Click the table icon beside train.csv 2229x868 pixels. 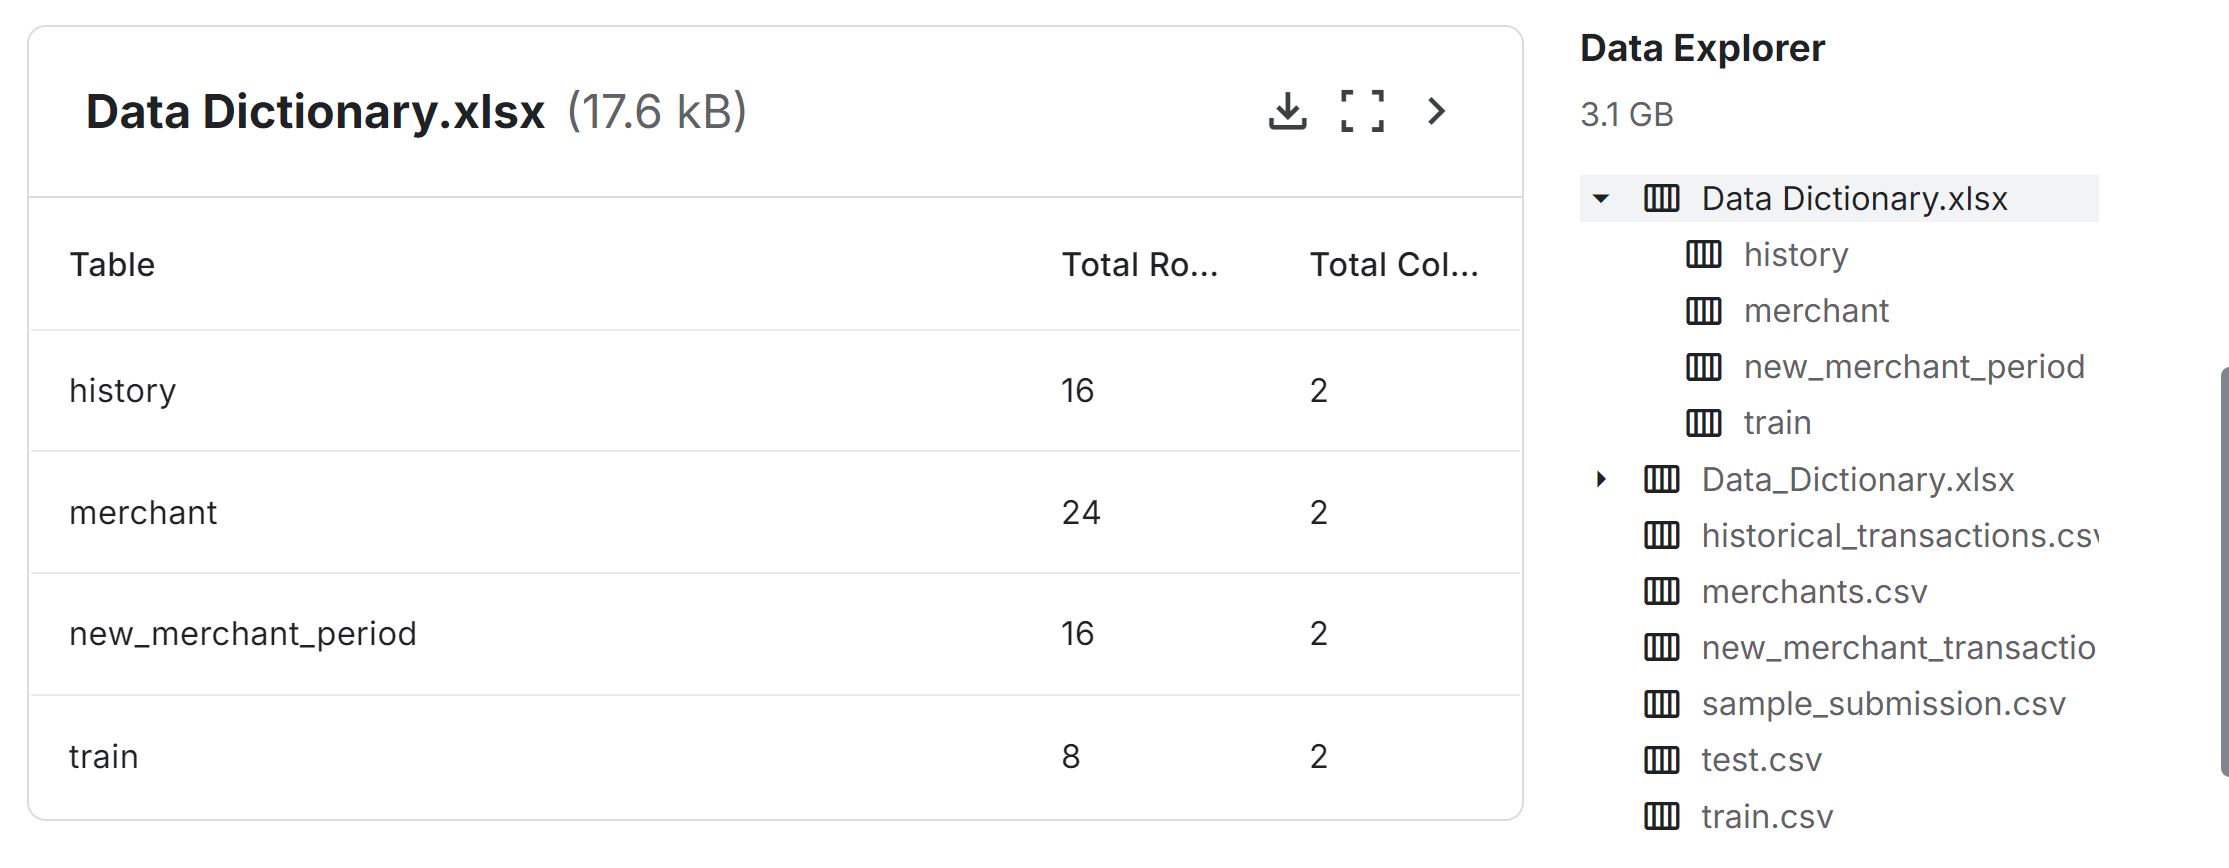[x=1662, y=817]
